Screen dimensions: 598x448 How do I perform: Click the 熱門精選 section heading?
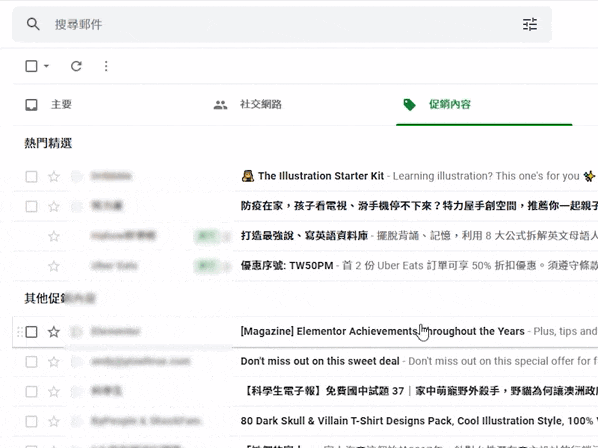pos(48,143)
